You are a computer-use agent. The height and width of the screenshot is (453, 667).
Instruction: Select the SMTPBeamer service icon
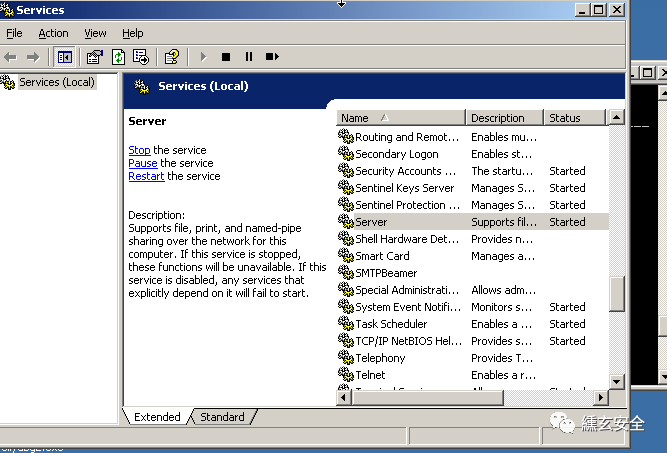click(x=346, y=273)
